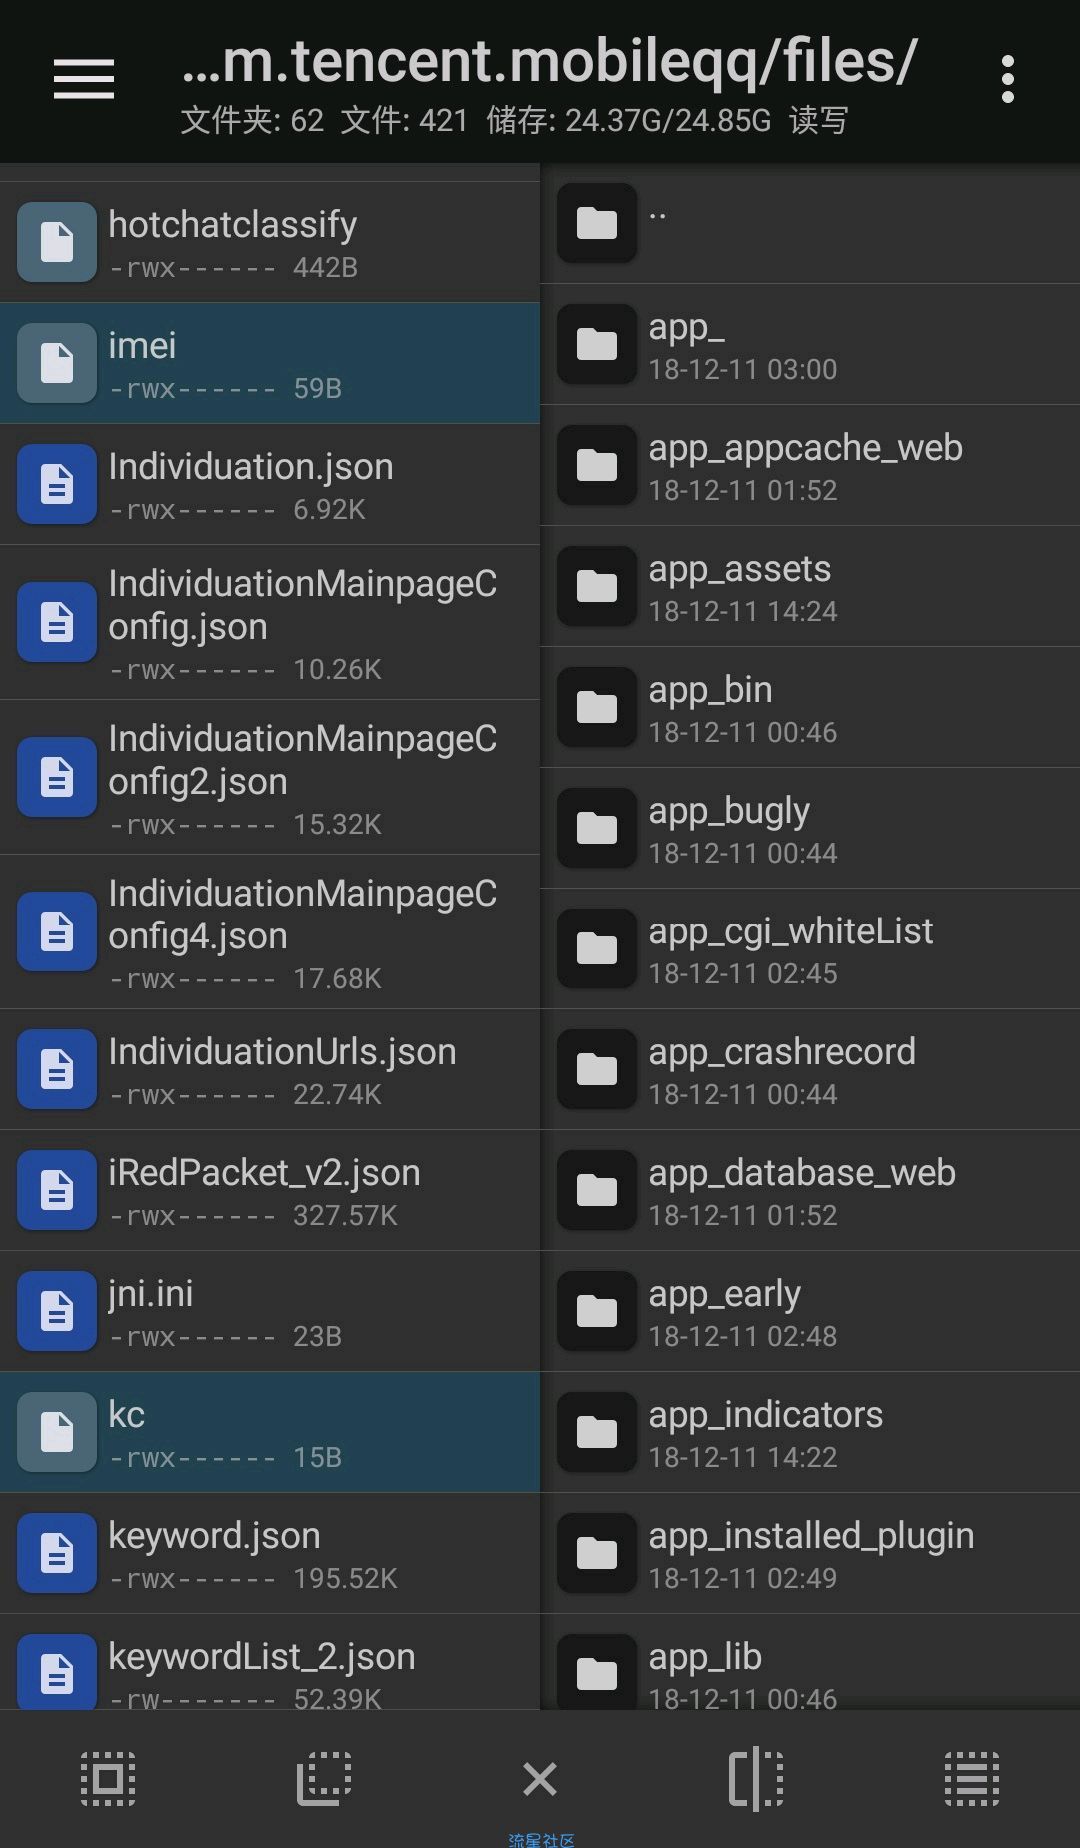The width and height of the screenshot is (1080, 1848).
Task: Open the app_database_web folder name
Action: [x=802, y=1173]
